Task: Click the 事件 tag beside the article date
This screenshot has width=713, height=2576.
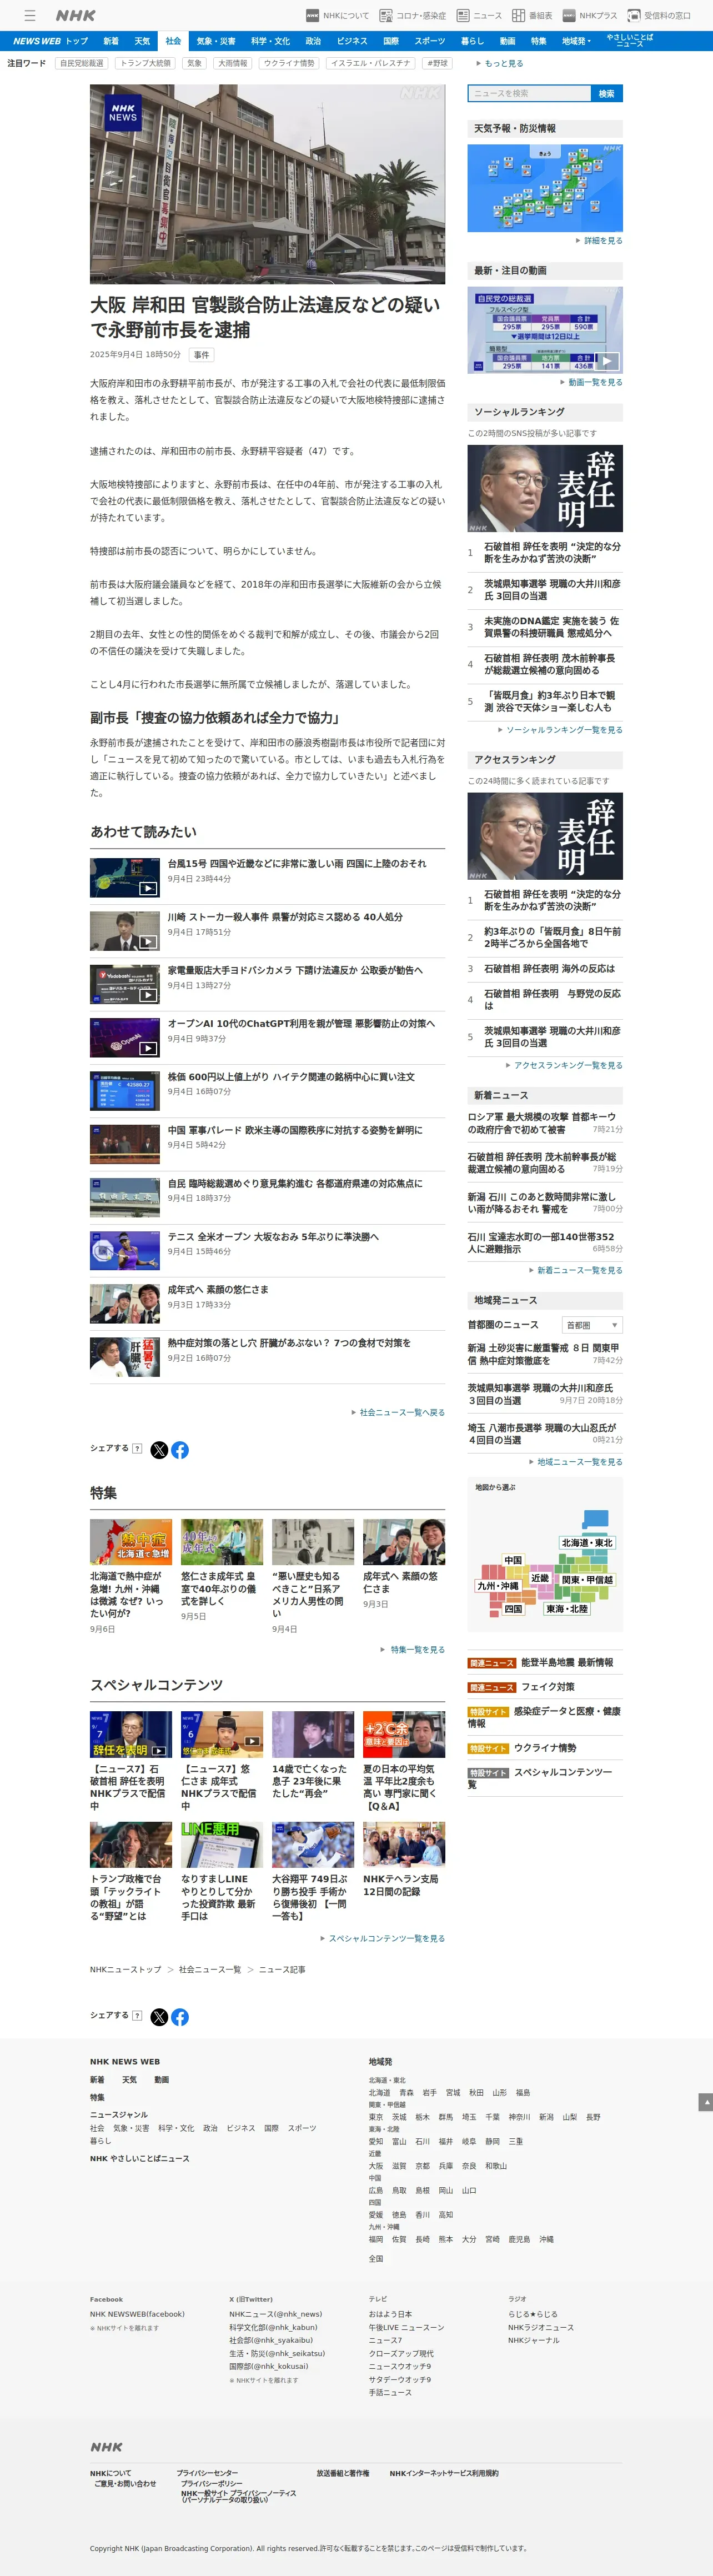Action: pyautogui.click(x=202, y=355)
